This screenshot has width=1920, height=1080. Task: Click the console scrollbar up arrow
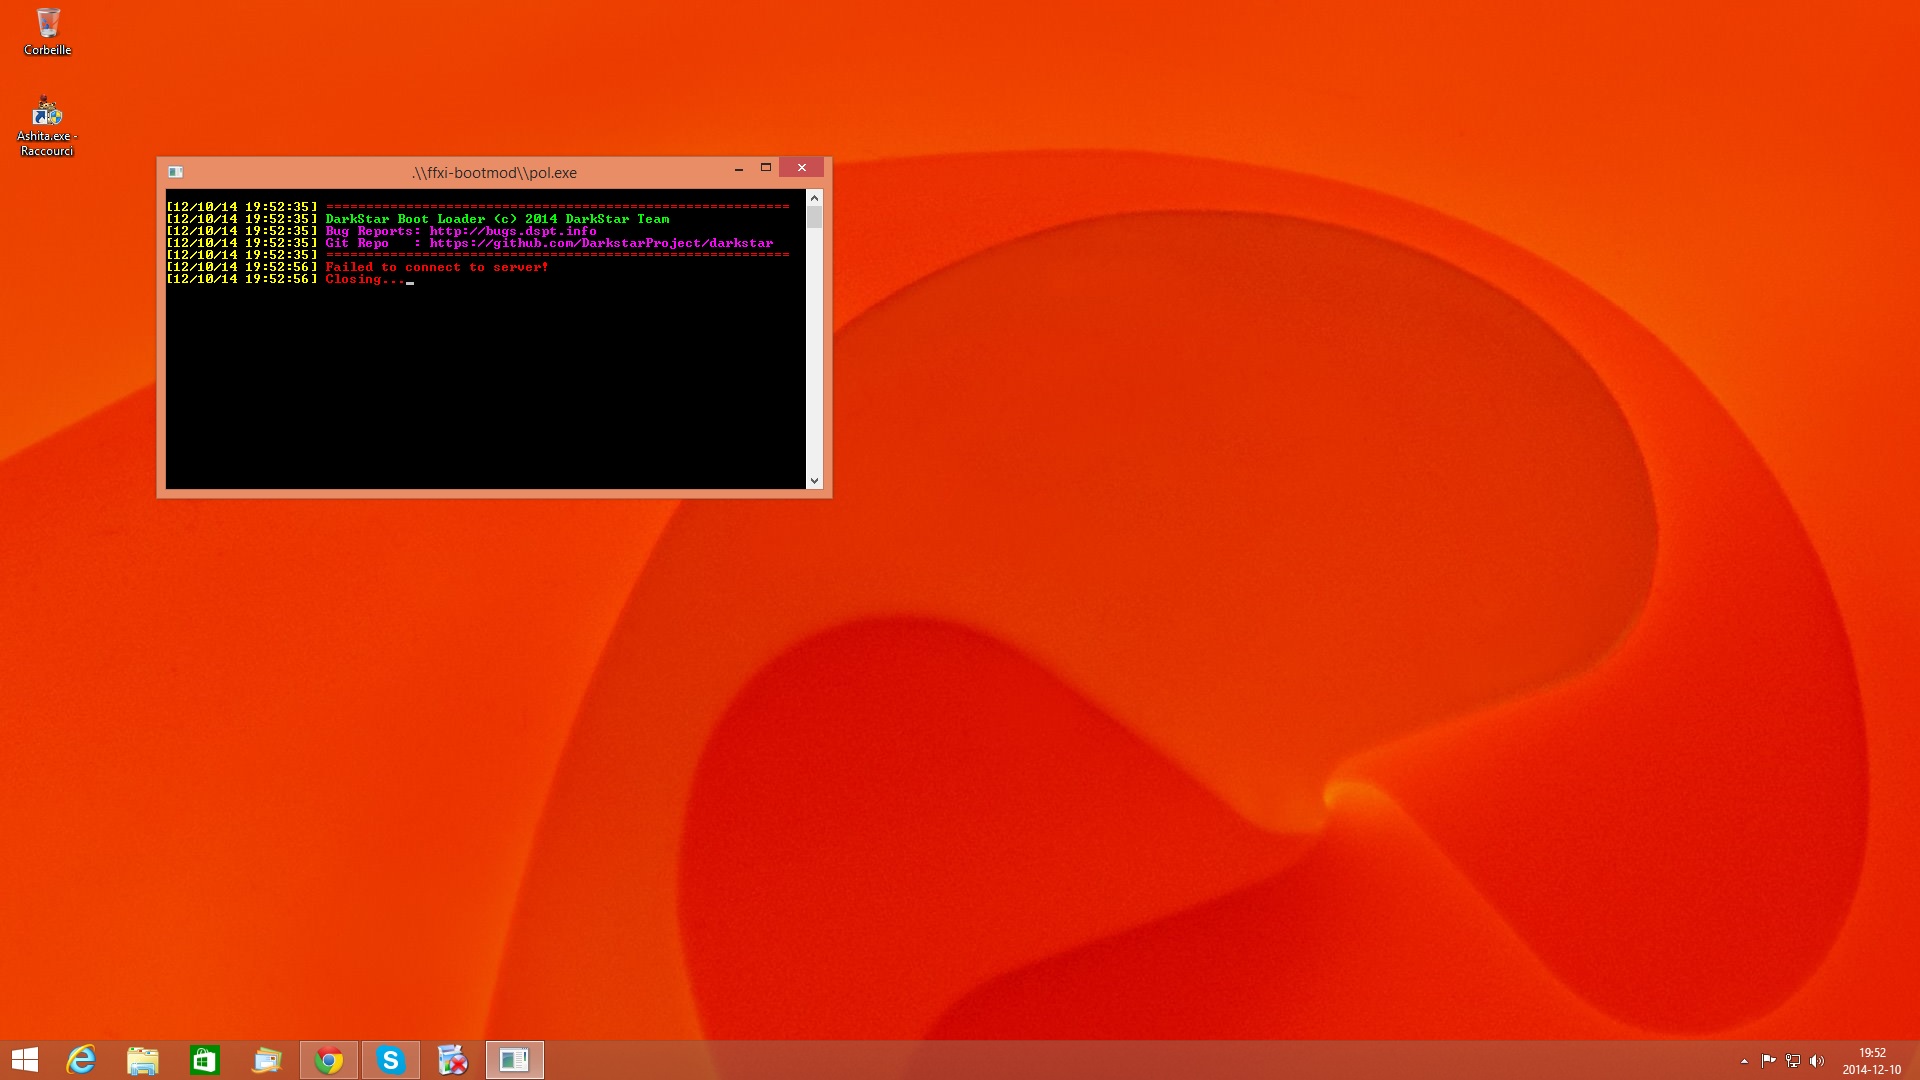[x=814, y=198]
